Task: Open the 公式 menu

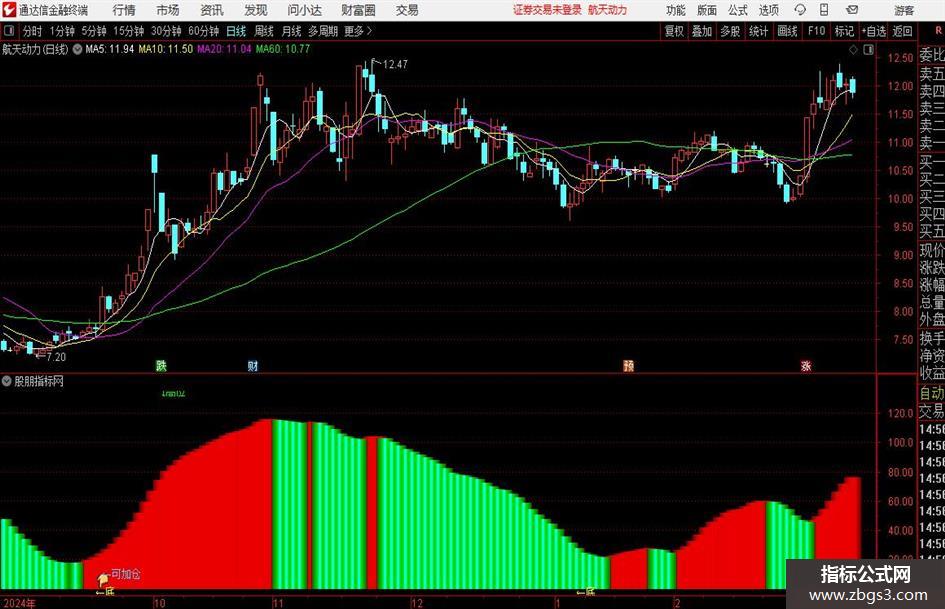Action: [737, 10]
